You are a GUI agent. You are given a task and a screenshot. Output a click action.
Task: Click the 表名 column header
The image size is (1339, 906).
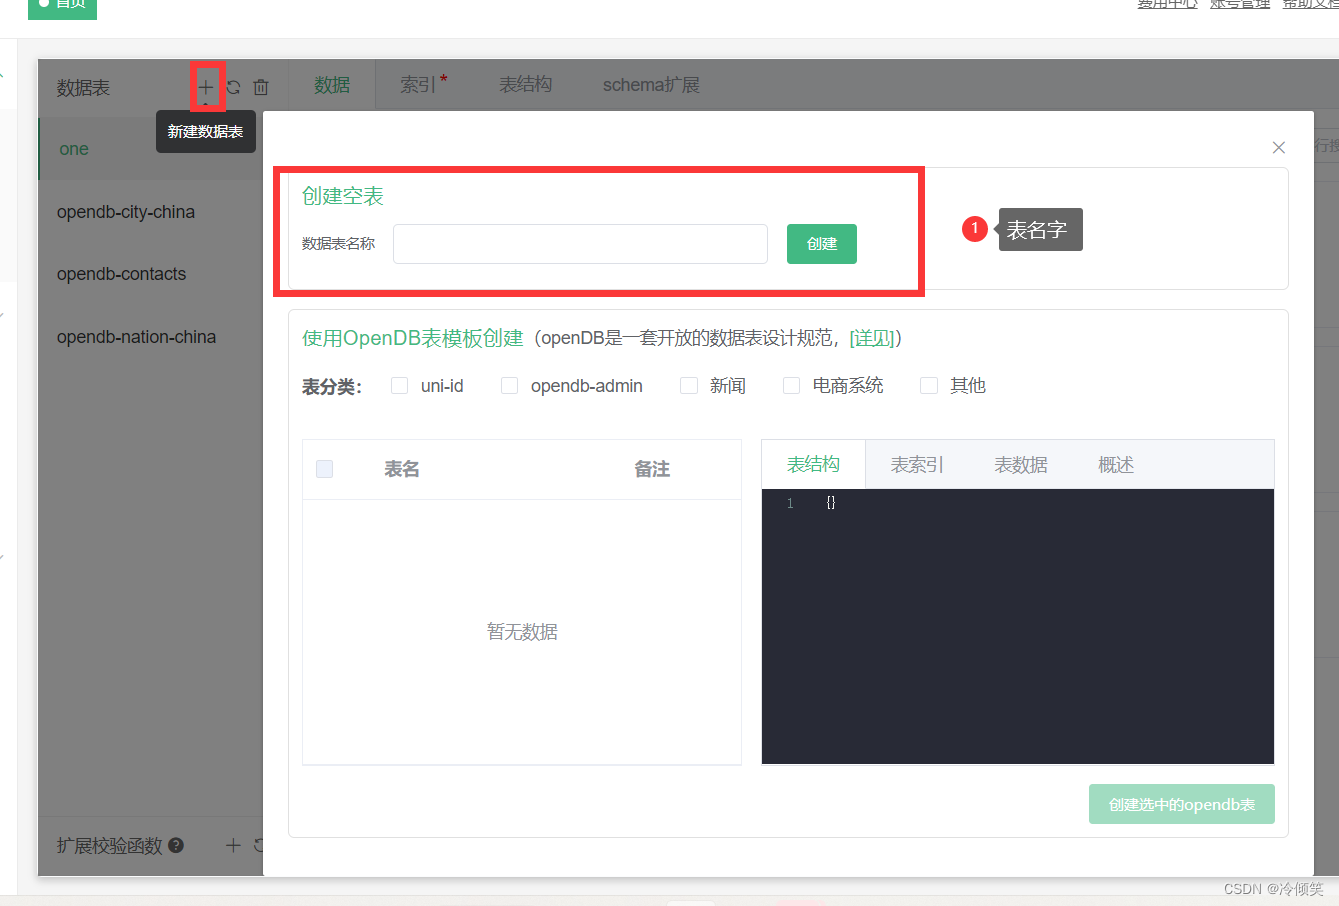pos(402,469)
